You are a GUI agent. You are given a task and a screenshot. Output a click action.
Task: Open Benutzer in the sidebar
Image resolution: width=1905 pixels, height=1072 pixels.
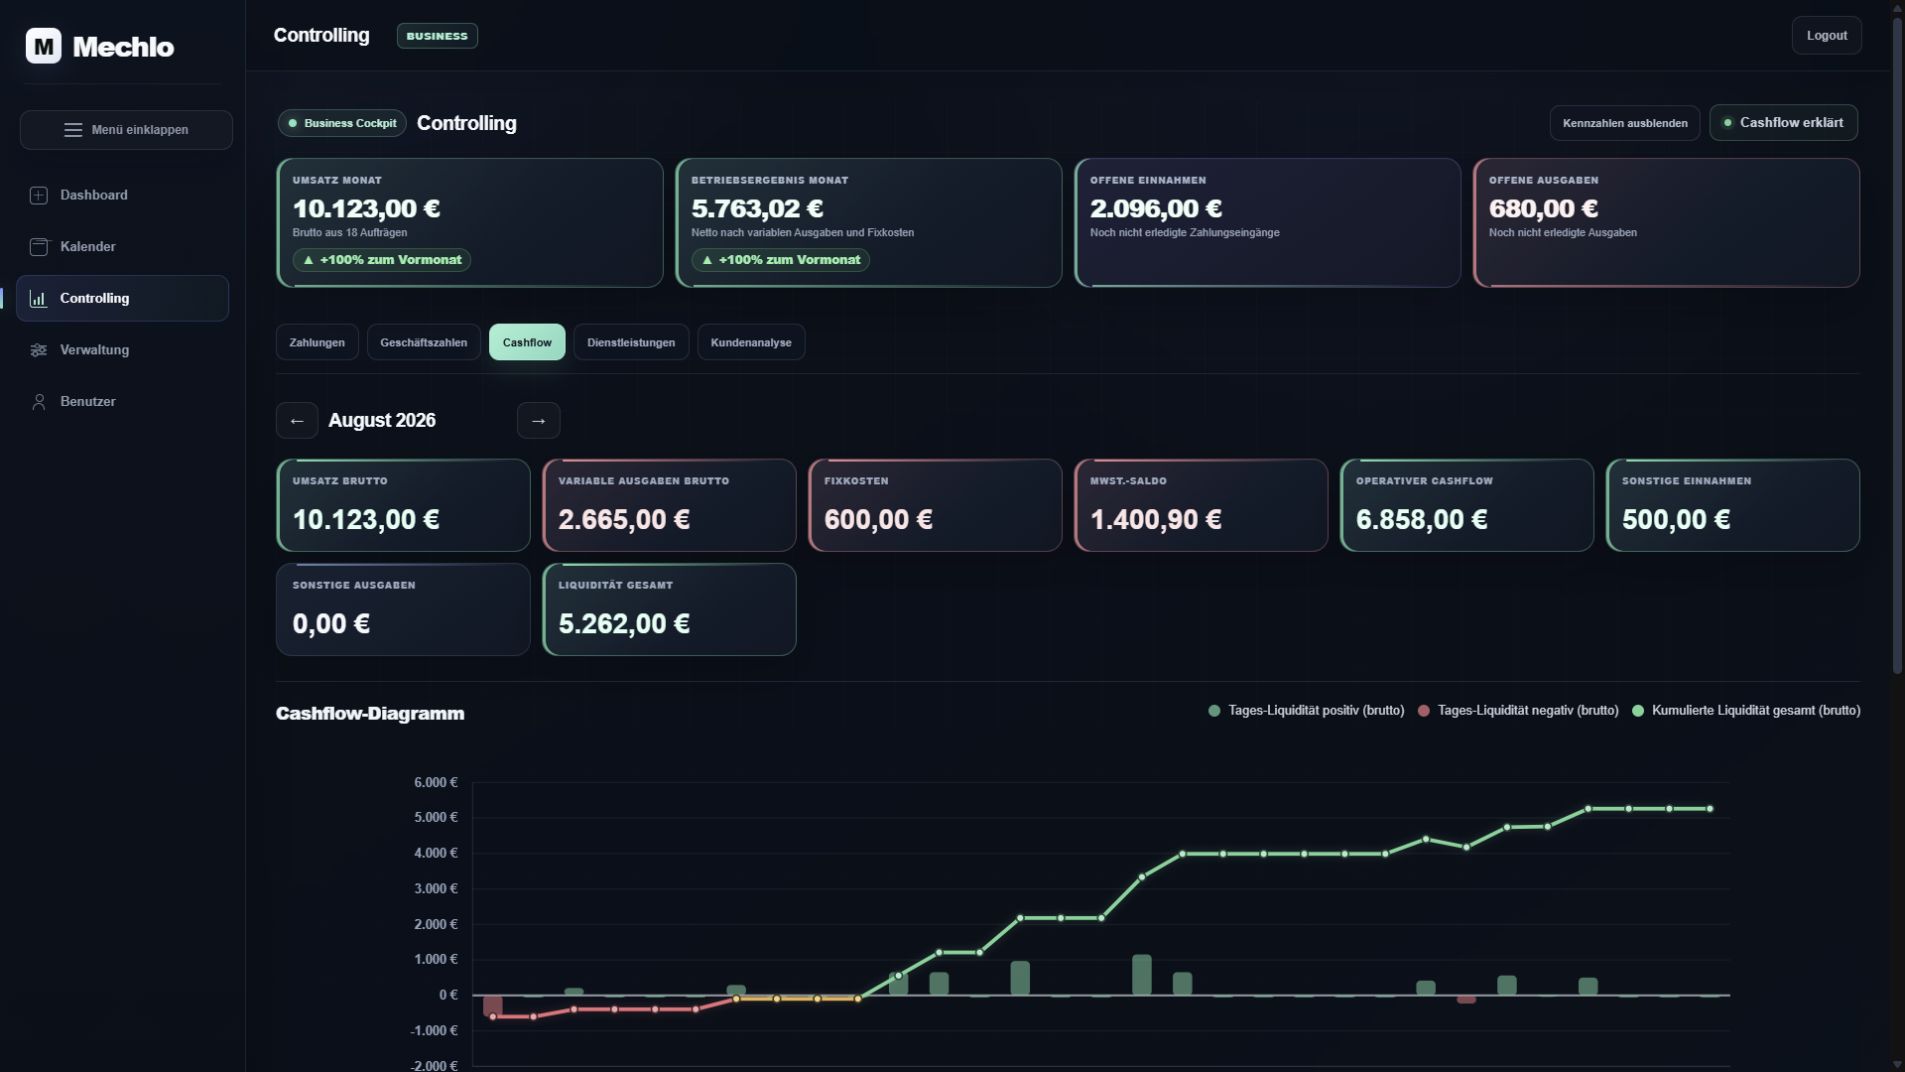(x=122, y=402)
